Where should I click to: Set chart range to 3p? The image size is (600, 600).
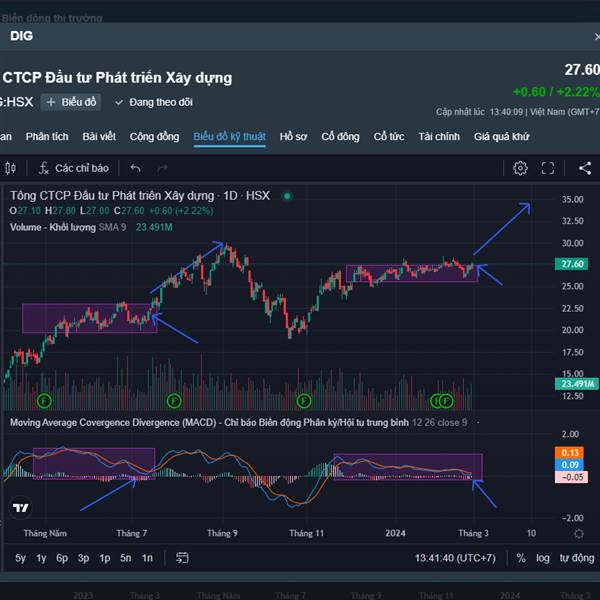[x=83, y=558]
